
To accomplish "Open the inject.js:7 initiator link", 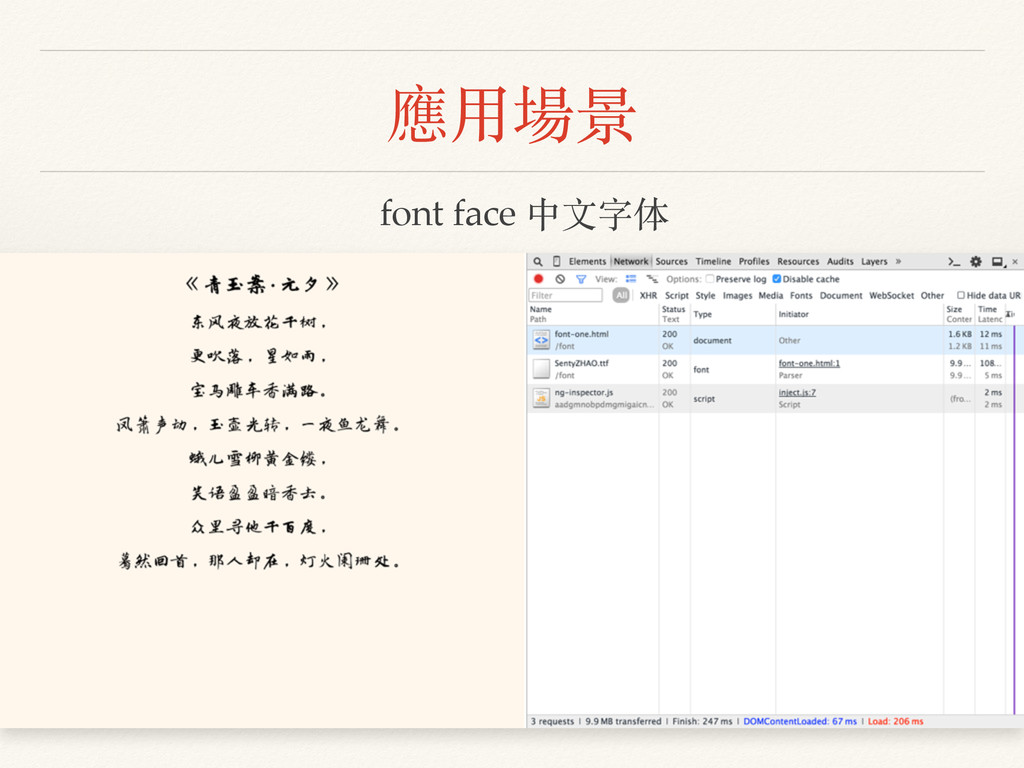I will click(797, 392).
